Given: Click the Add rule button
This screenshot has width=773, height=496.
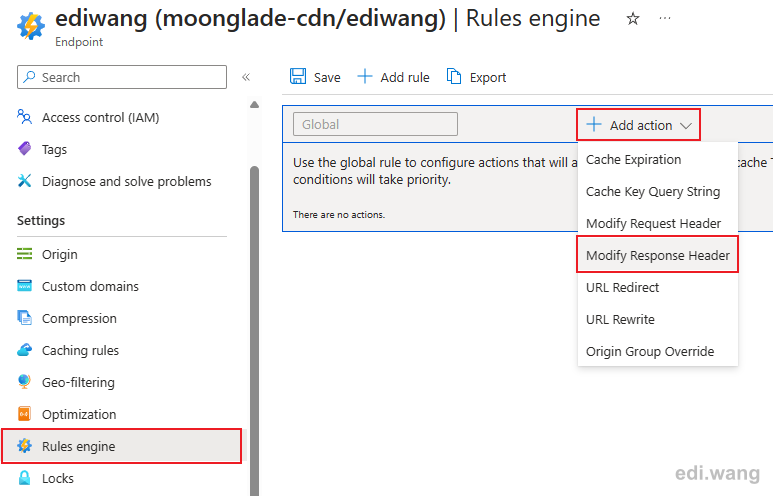Looking at the screenshot, I should (393, 77).
